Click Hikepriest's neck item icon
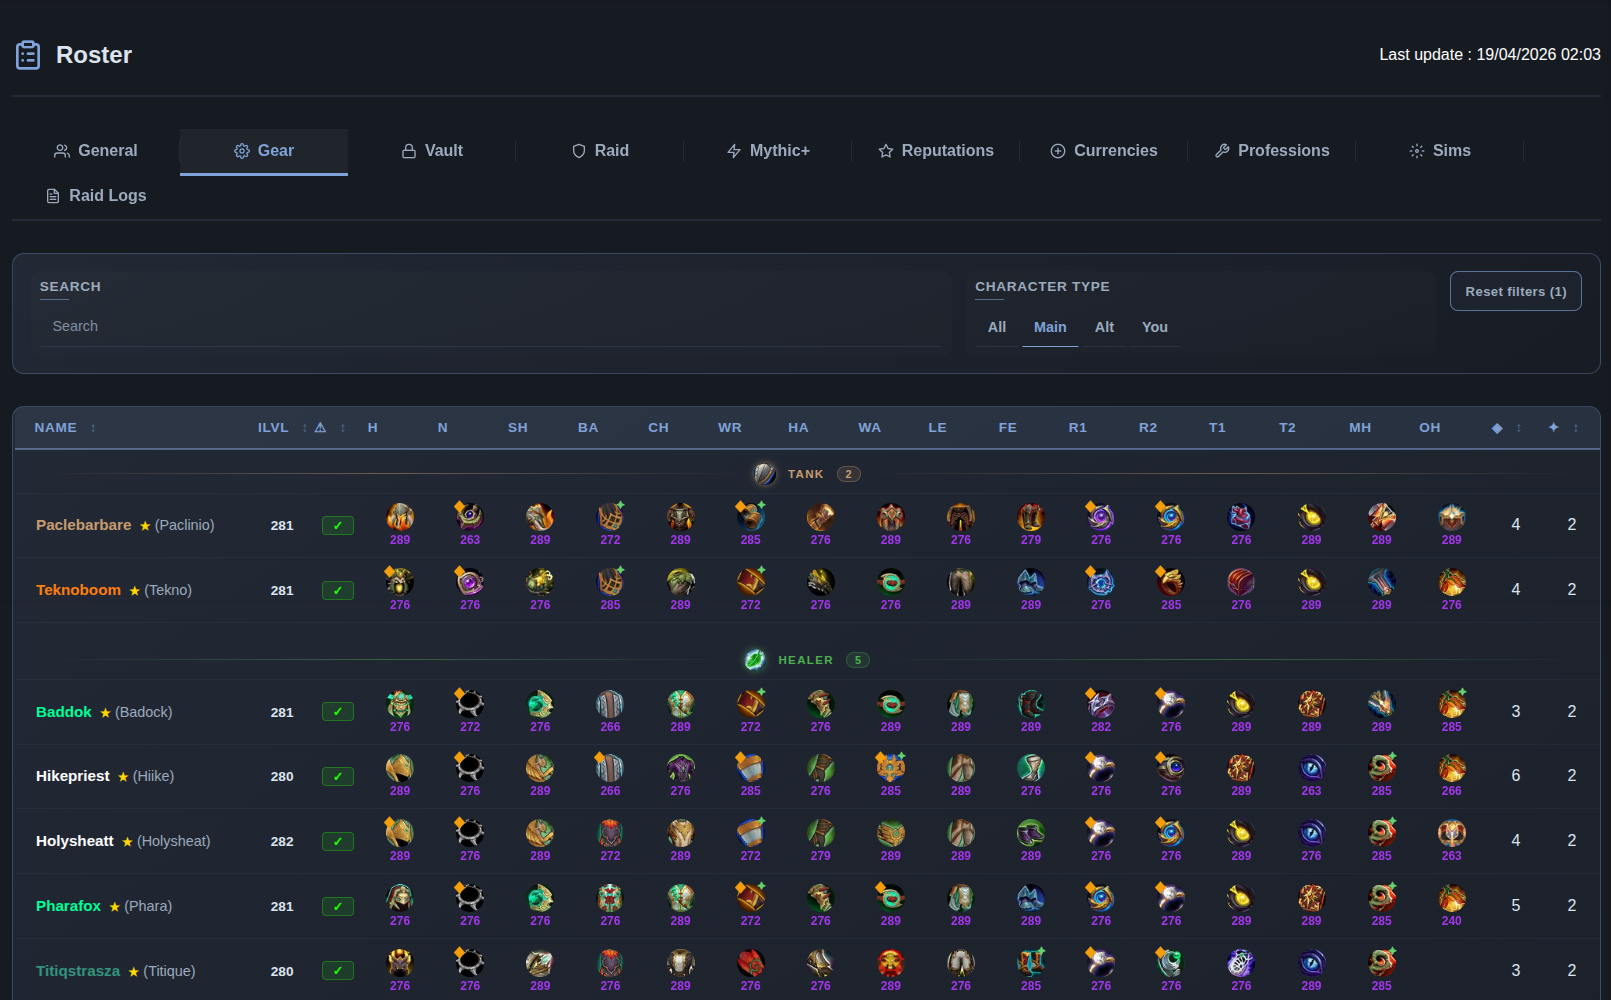The image size is (1611, 1000). point(470,768)
